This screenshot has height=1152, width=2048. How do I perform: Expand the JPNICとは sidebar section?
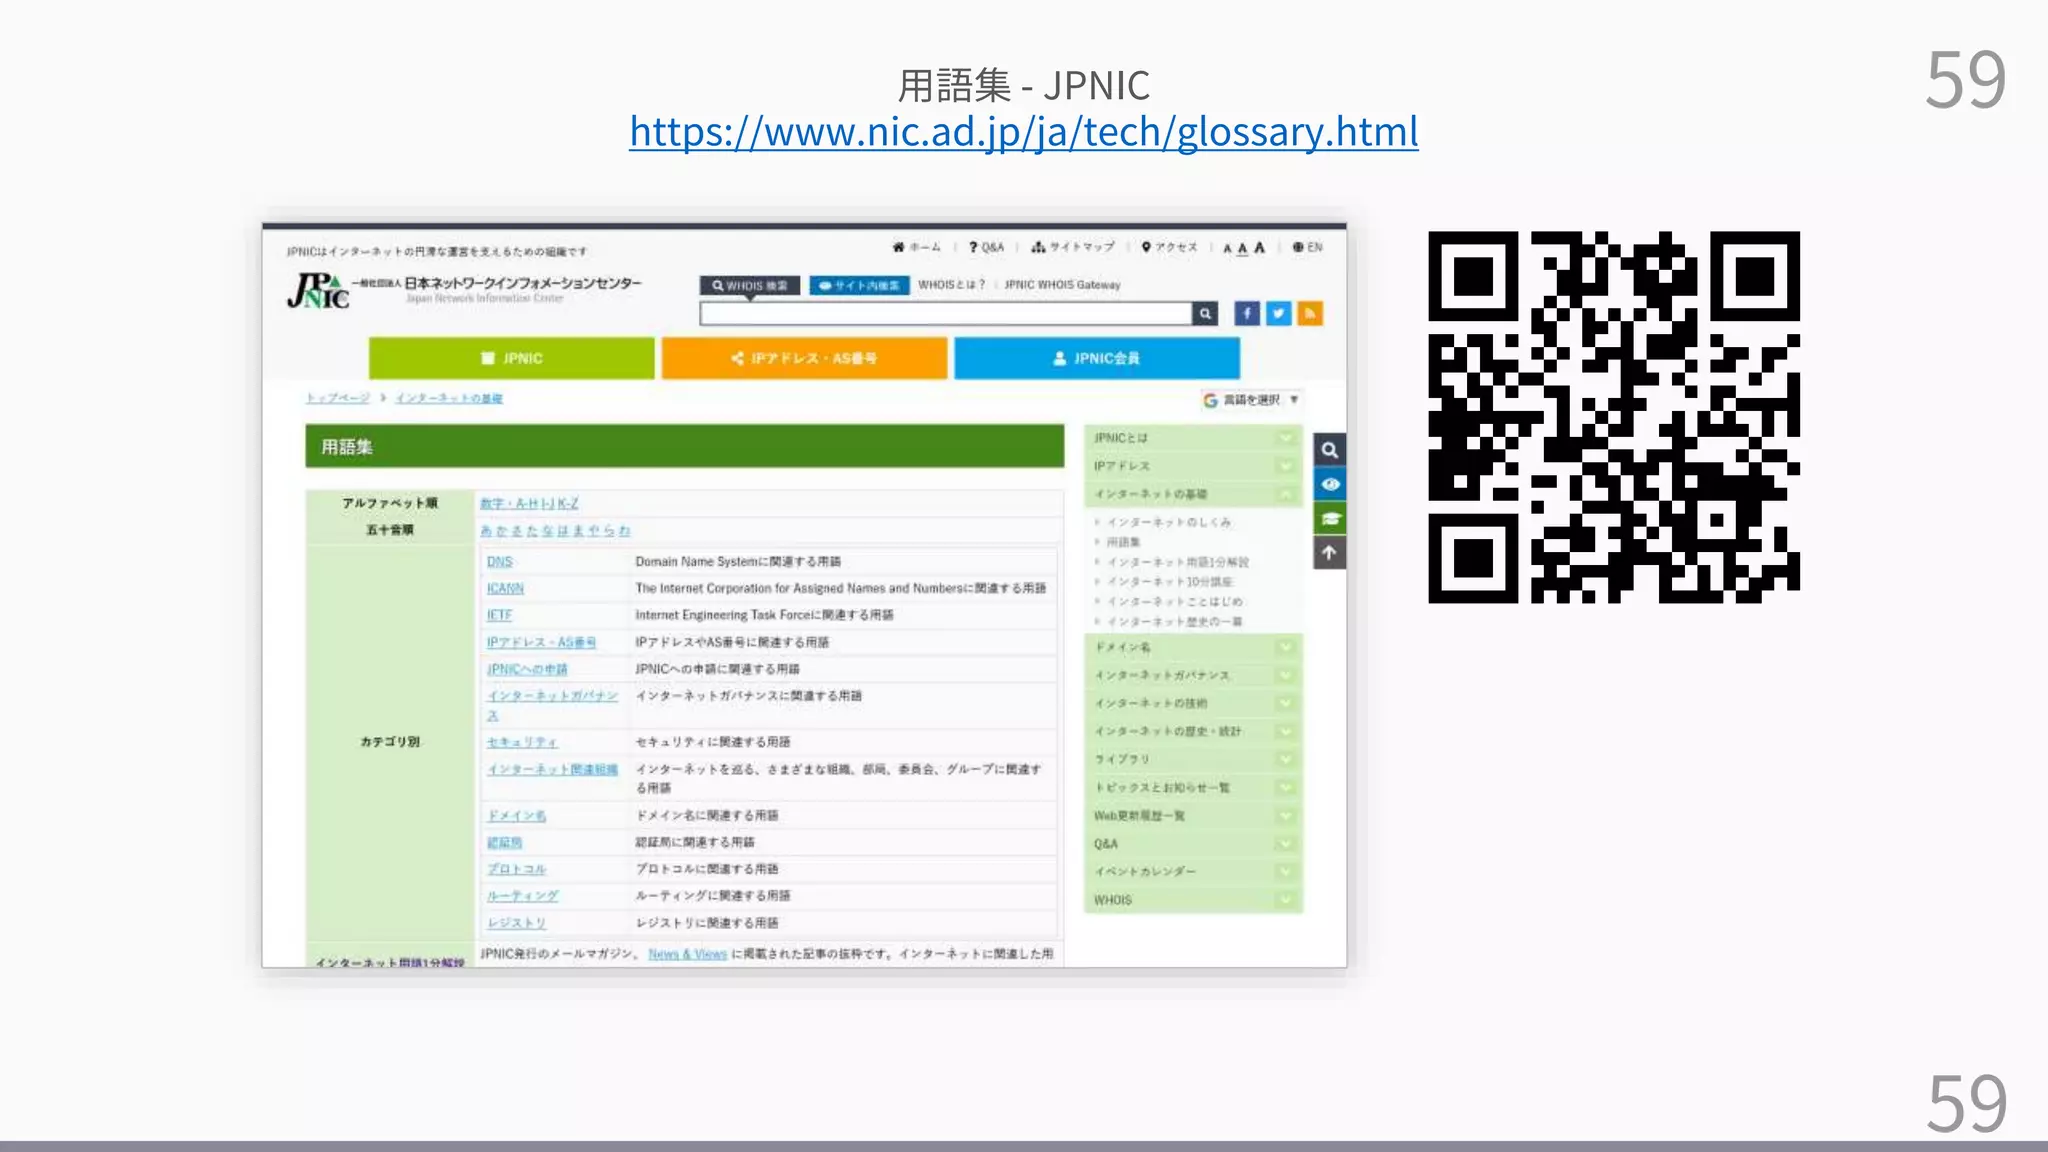click(1193, 438)
